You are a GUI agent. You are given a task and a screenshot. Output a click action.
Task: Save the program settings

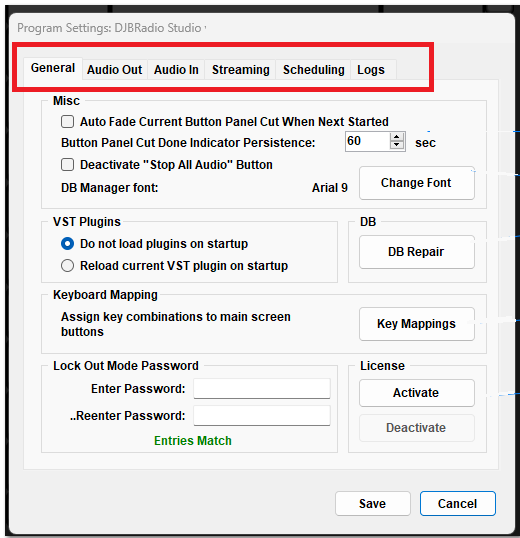coord(373,503)
